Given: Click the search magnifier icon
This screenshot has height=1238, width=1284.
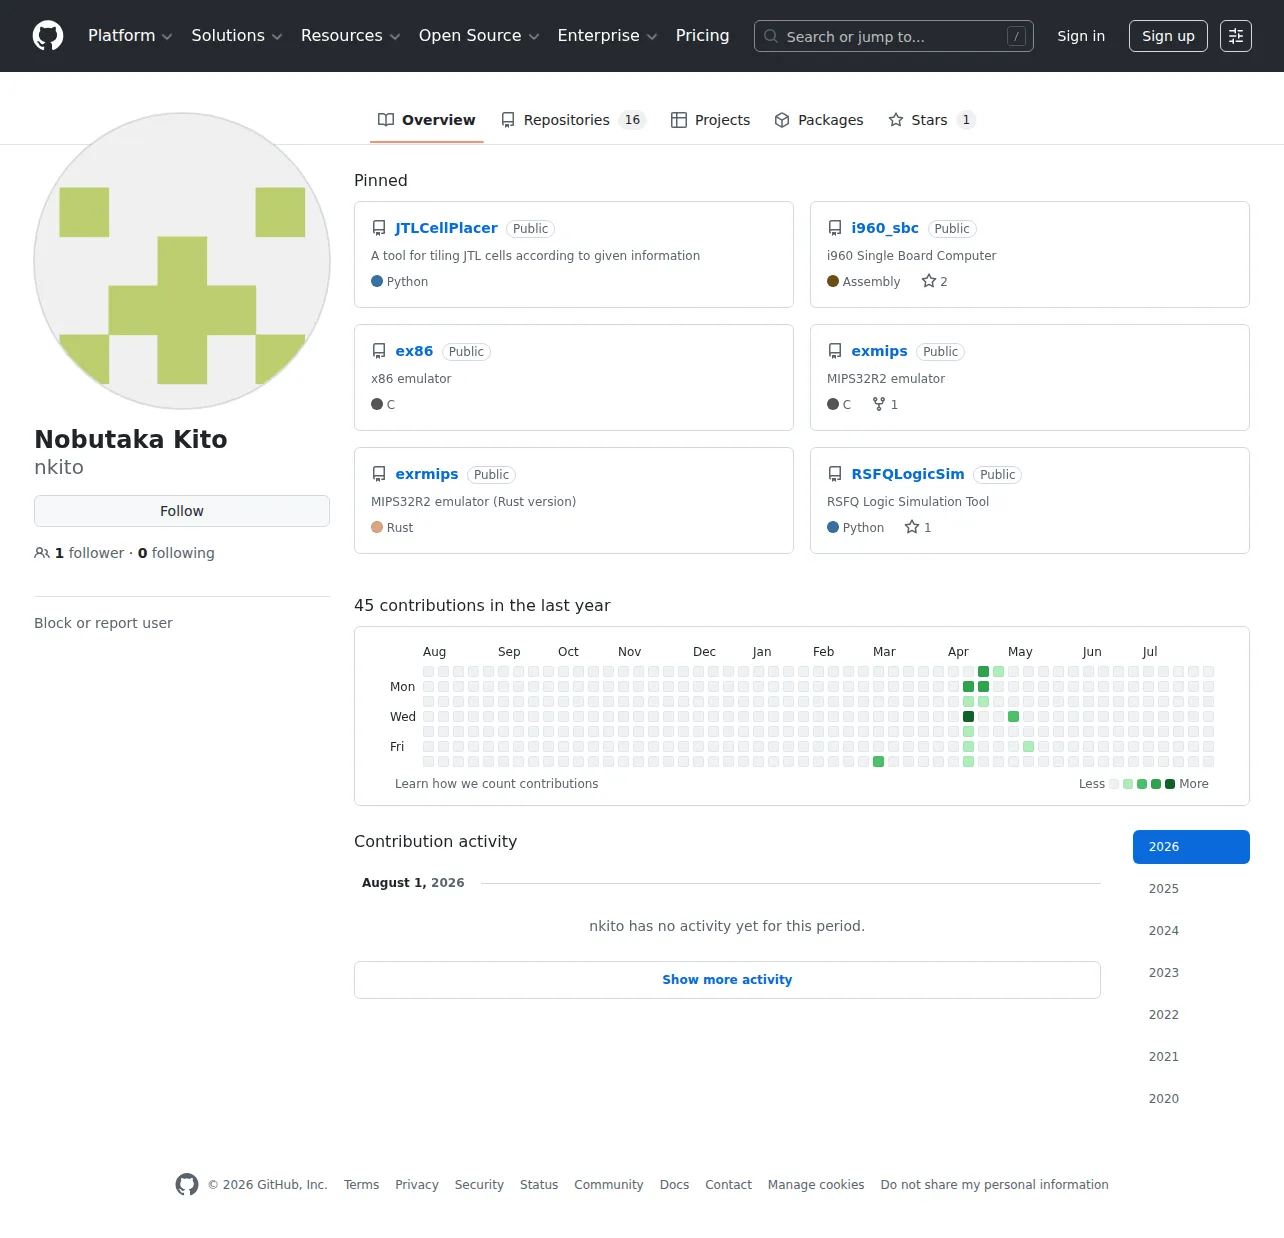Looking at the screenshot, I should coord(771,36).
